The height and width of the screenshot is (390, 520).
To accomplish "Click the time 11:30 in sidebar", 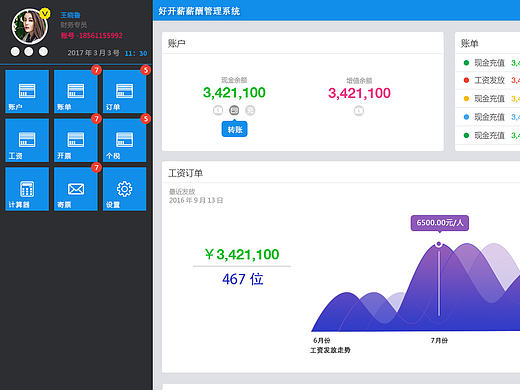I will [136, 53].
